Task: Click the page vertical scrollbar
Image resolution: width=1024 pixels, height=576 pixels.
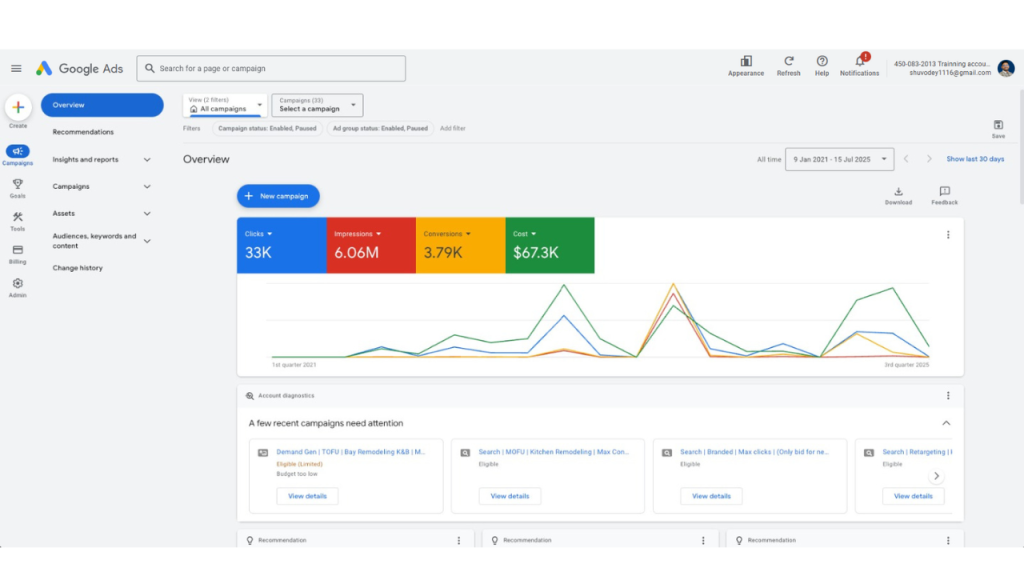Action: click(1021, 149)
